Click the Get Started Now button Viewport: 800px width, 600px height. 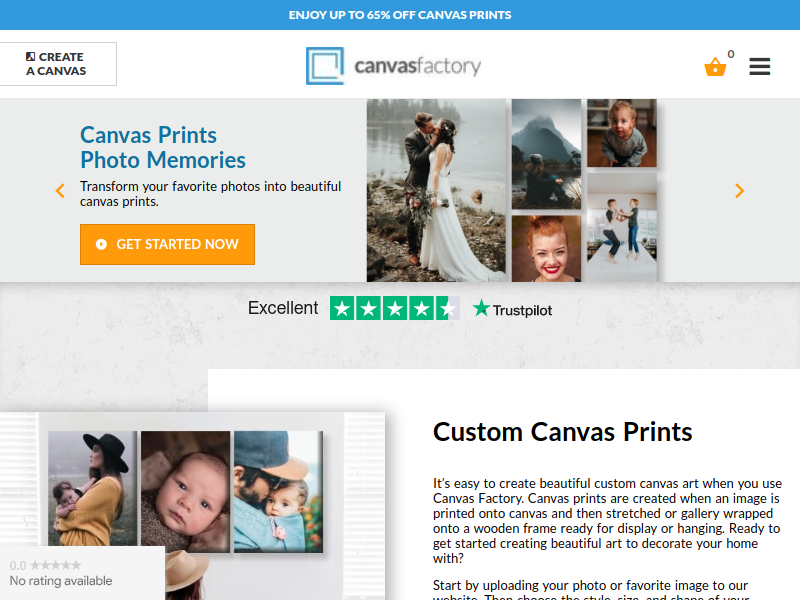pos(167,244)
